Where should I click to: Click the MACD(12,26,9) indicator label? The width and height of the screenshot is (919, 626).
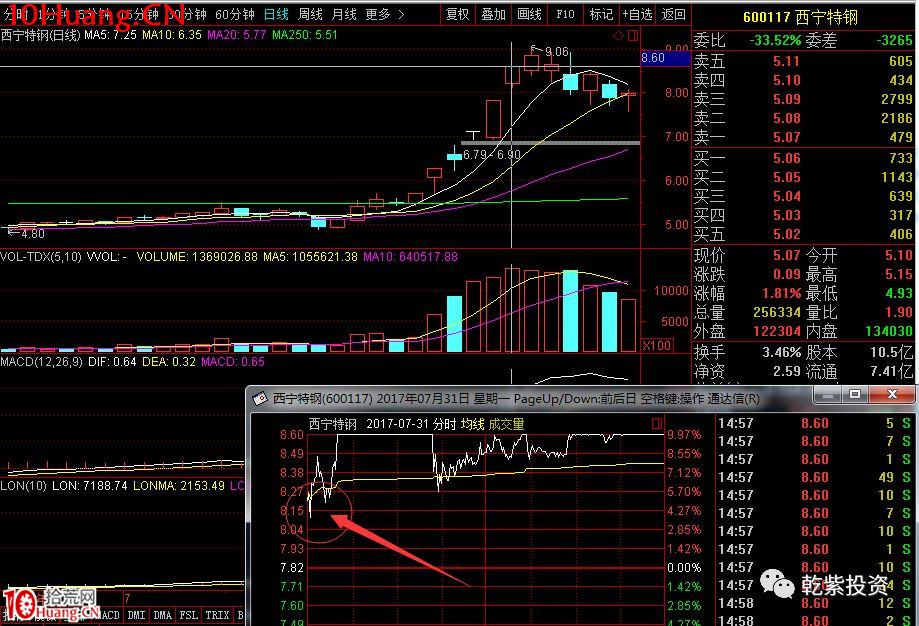tap(41, 362)
